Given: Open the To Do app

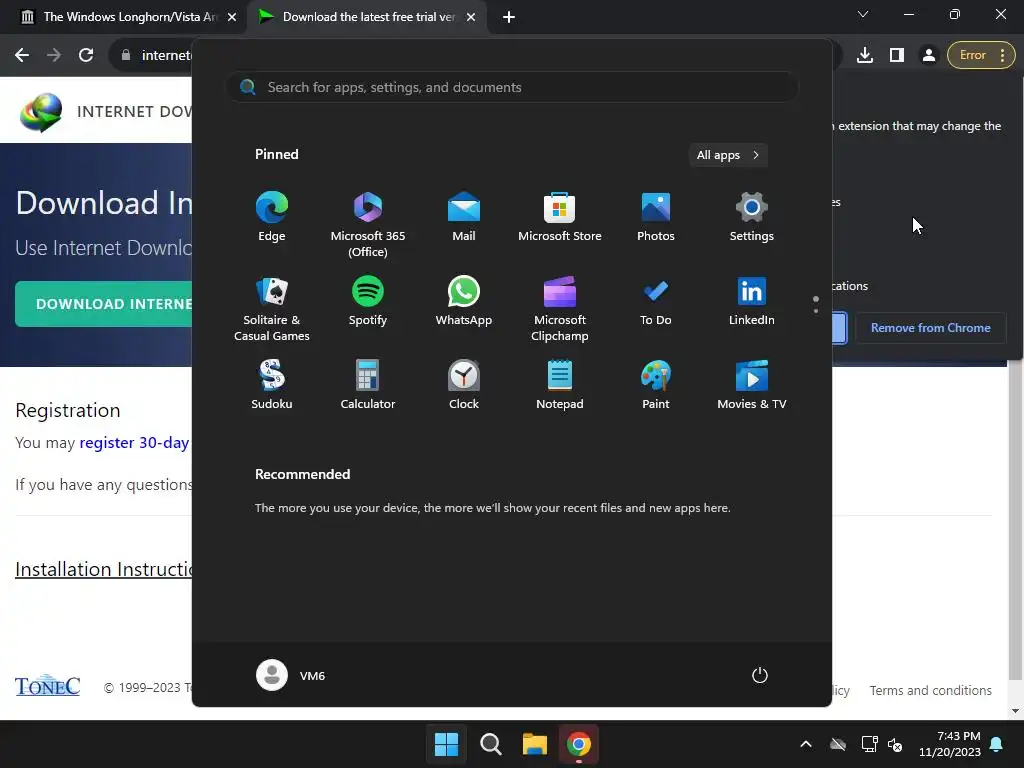Looking at the screenshot, I should (x=656, y=301).
